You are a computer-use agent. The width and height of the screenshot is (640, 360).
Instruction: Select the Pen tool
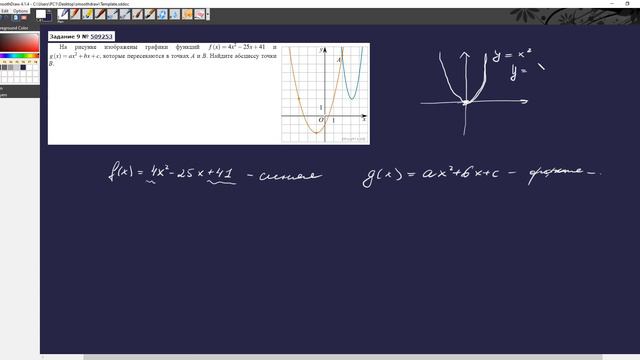pyautogui.click(x=63, y=15)
